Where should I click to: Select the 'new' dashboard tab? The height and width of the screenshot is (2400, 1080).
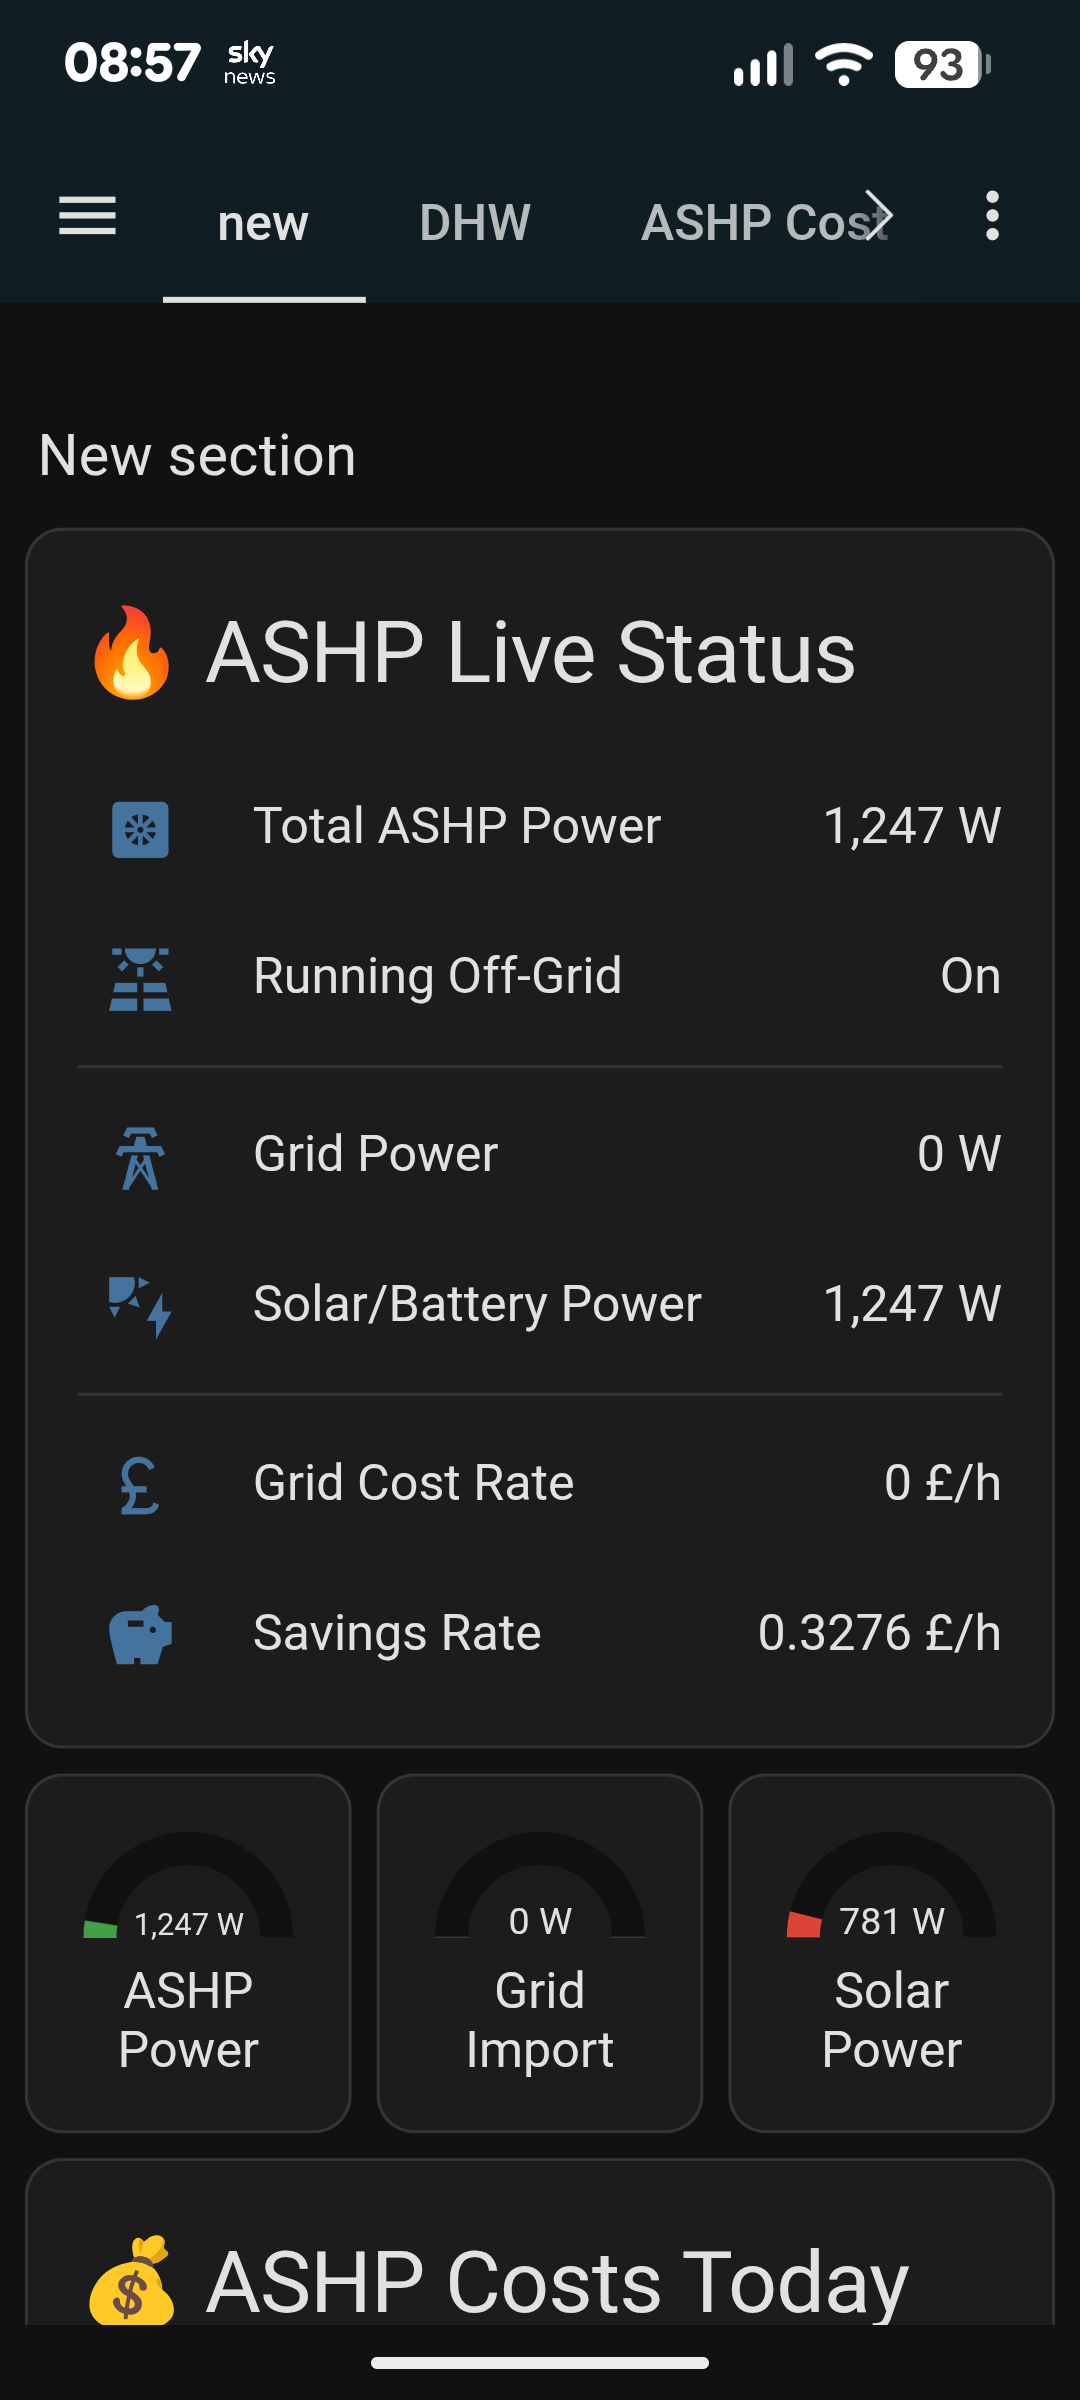(263, 222)
